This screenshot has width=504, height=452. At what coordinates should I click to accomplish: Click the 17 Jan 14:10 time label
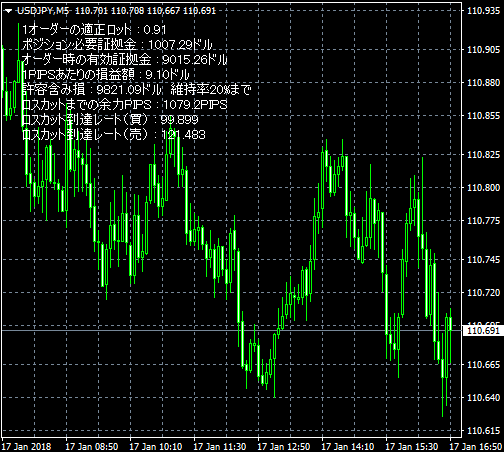pos(348,447)
